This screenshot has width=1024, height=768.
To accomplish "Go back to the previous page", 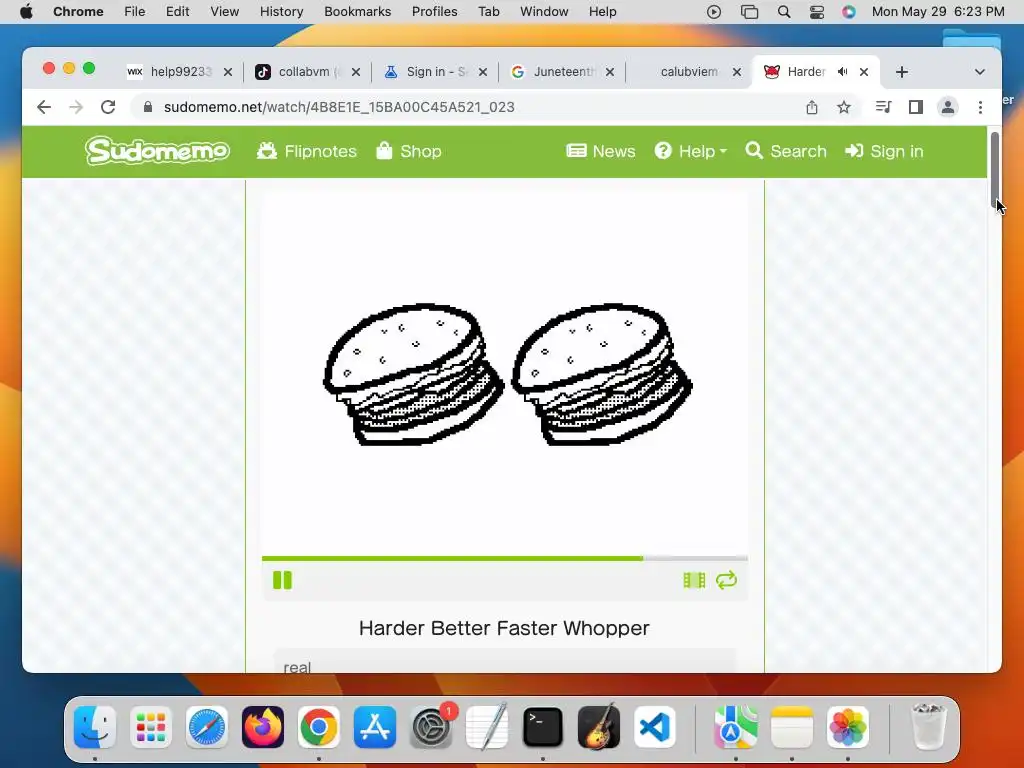I will [x=44, y=107].
